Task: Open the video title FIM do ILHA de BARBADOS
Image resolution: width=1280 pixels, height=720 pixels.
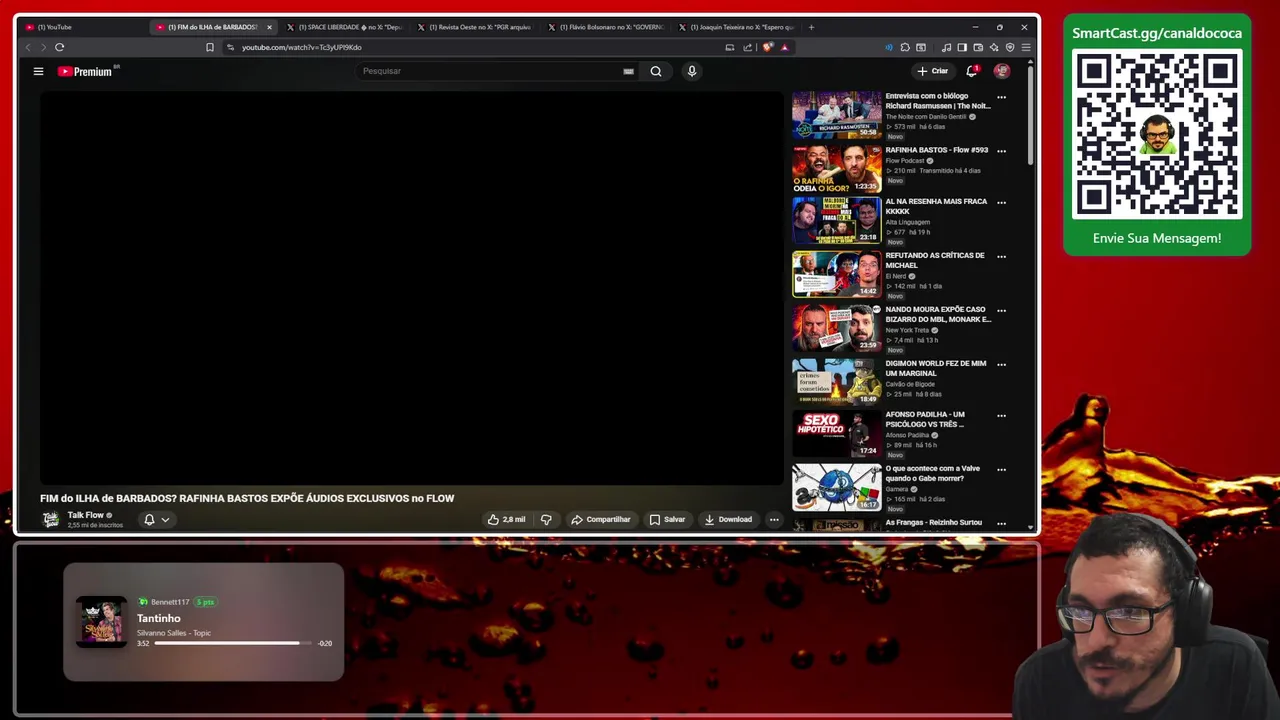Action: point(247,498)
